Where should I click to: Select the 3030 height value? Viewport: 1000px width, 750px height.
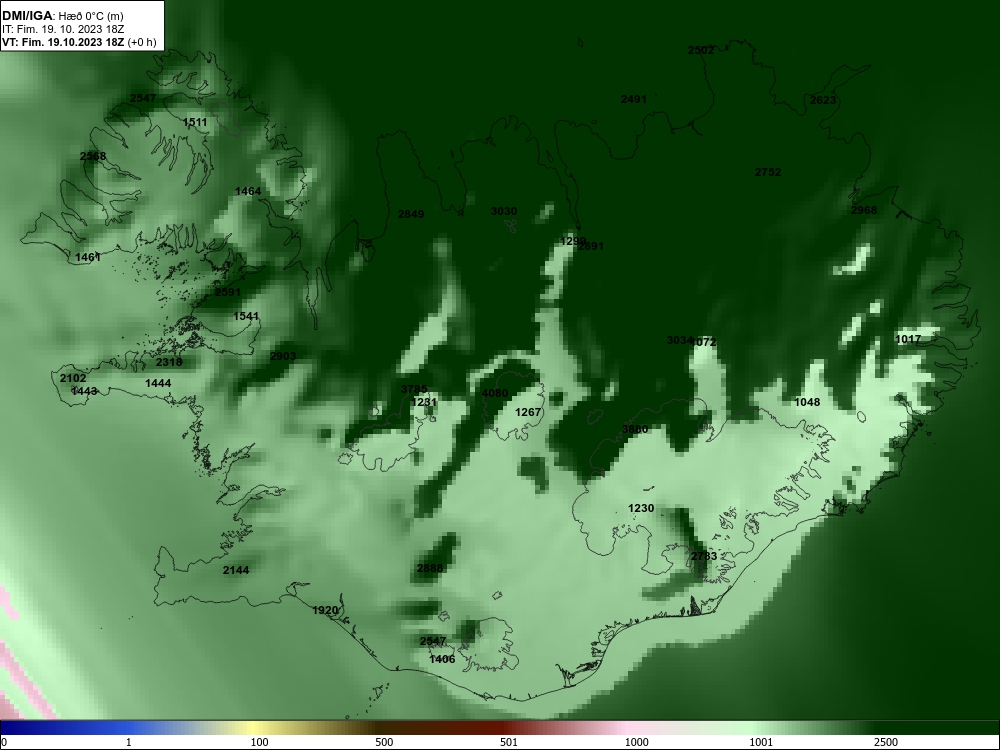click(x=504, y=211)
